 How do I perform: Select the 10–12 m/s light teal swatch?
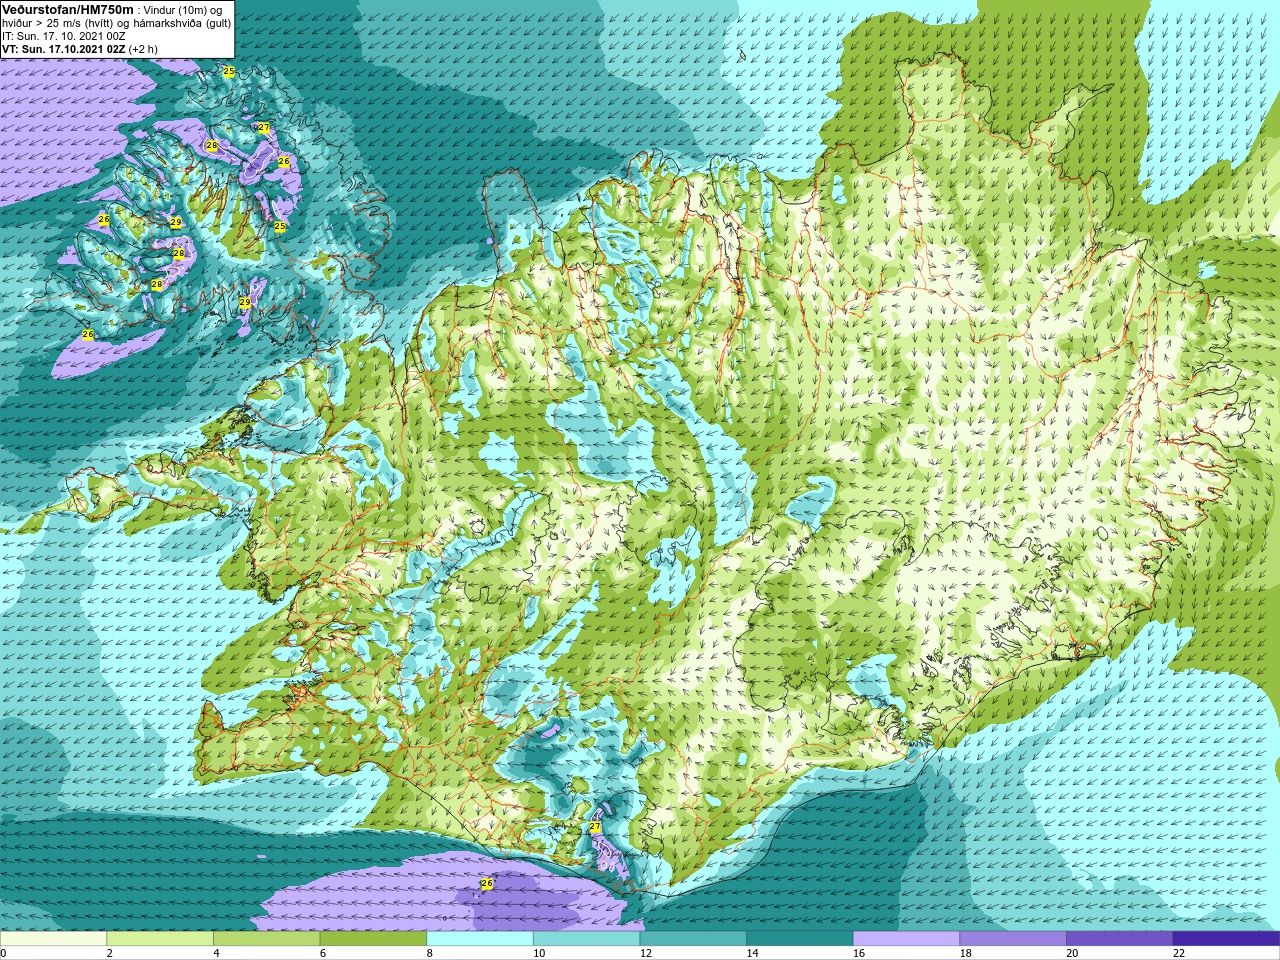click(x=586, y=939)
